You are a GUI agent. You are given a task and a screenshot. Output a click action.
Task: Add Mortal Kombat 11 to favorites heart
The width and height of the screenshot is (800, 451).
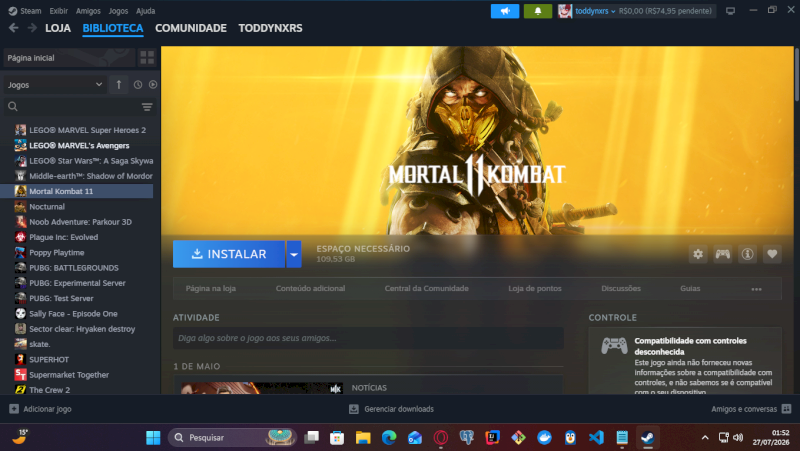point(772,254)
